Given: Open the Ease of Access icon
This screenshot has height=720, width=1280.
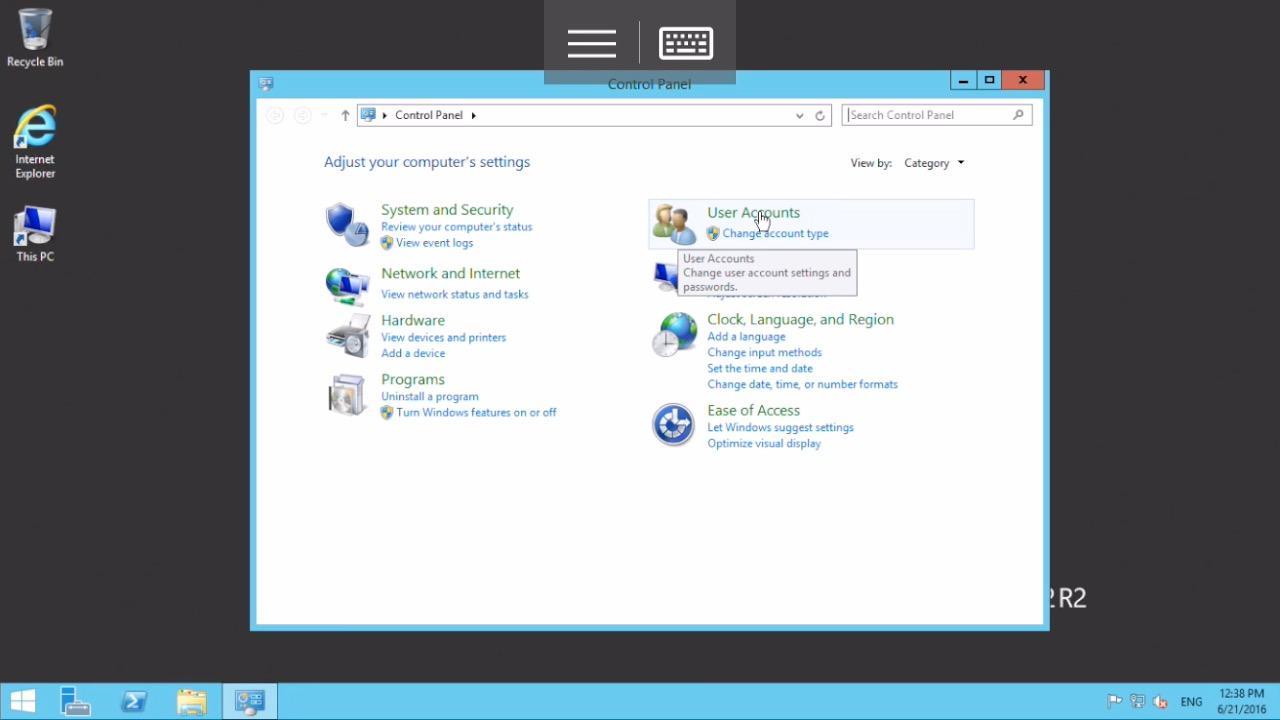Looking at the screenshot, I should tap(673, 424).
